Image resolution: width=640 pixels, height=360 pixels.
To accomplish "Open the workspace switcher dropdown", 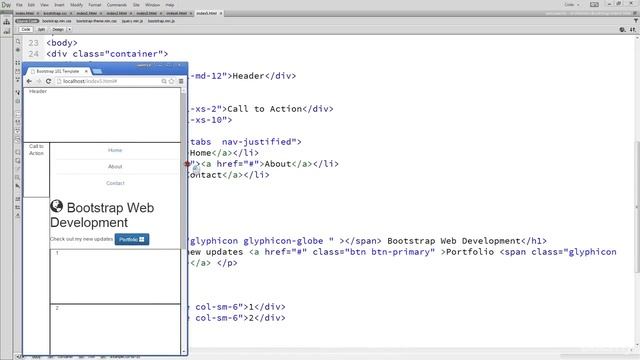I will [571, 5].
